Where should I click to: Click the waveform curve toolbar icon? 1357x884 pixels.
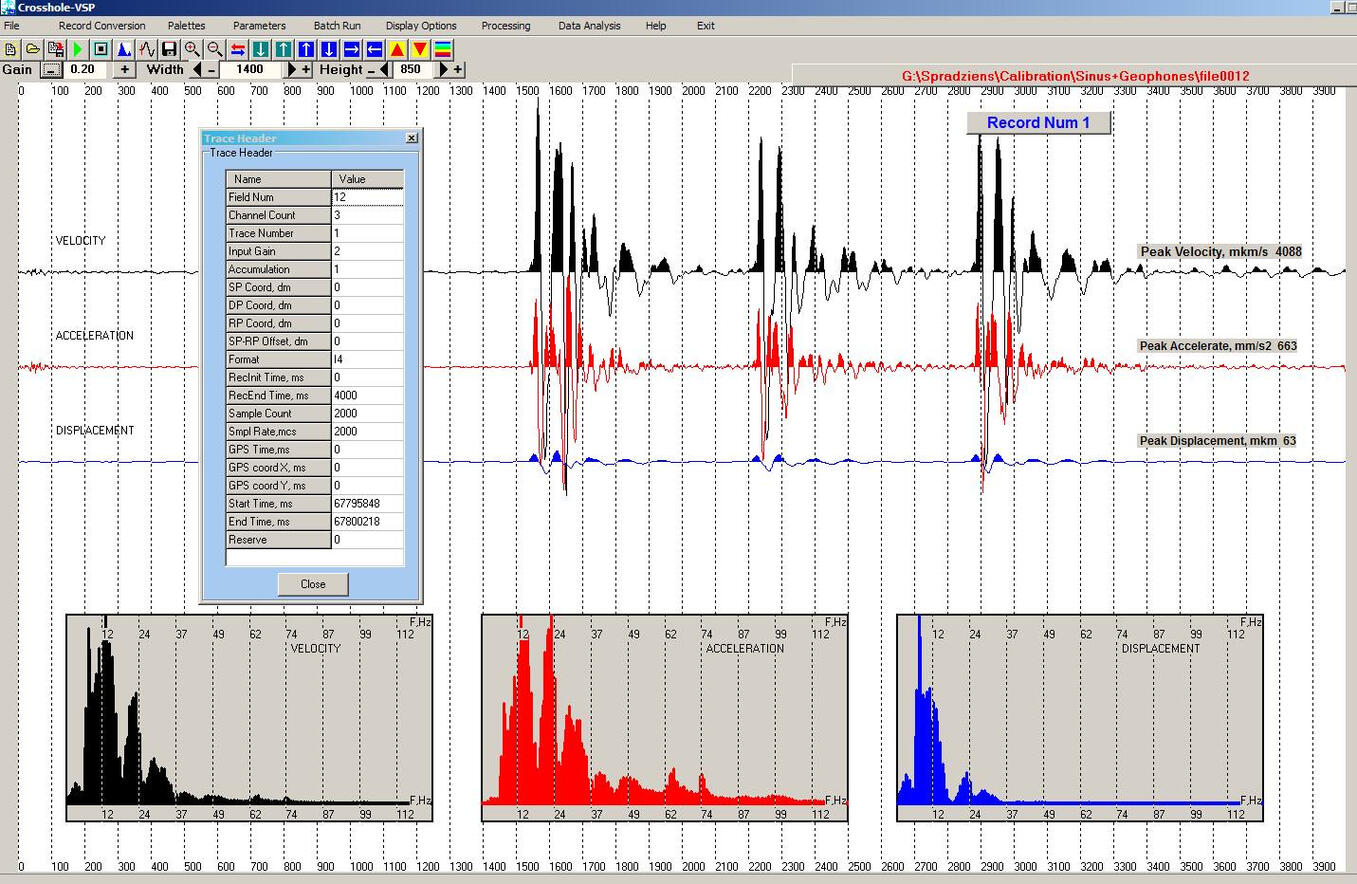147,49
